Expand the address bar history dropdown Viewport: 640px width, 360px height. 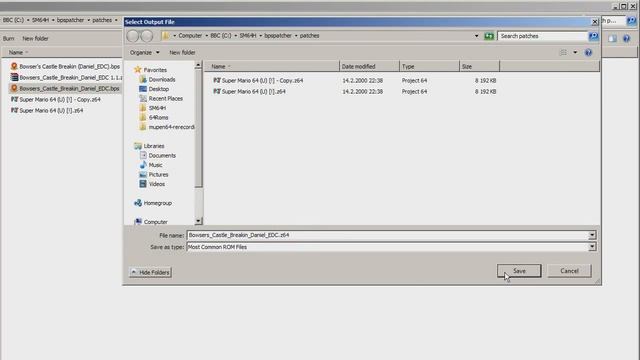tap(476, 36)
